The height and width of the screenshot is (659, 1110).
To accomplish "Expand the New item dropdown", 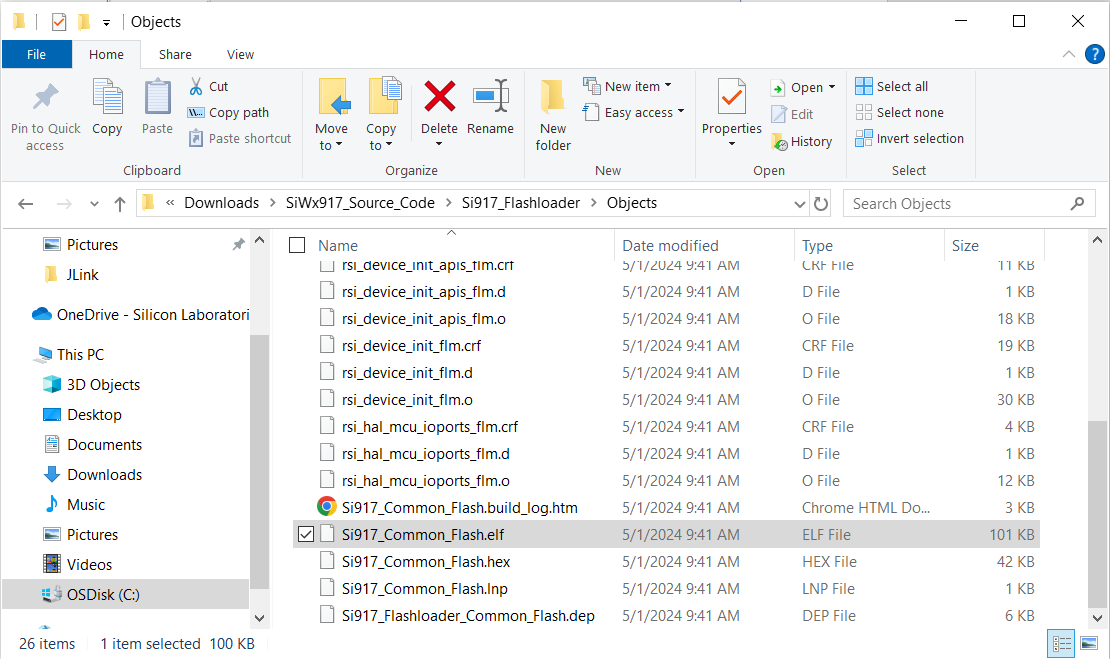I will [668, 86].
